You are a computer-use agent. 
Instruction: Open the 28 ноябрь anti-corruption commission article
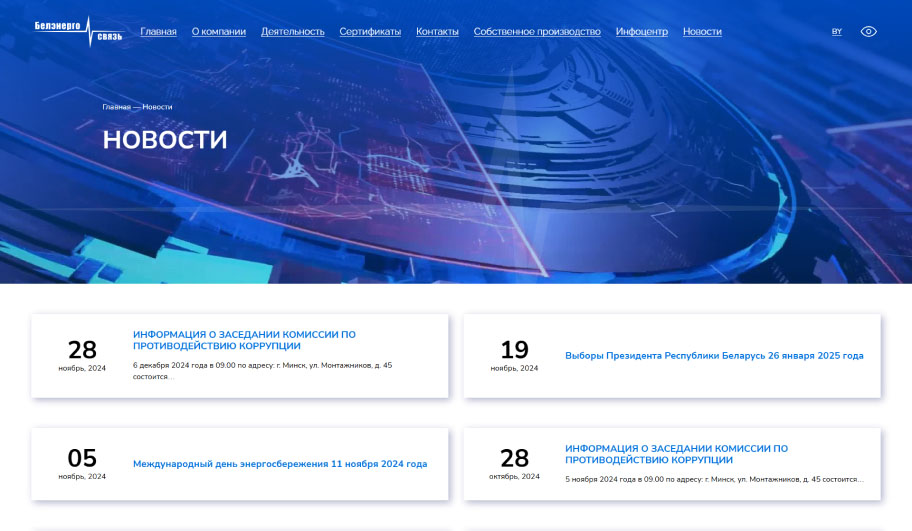pyautogui.click(x=244, y=340)
